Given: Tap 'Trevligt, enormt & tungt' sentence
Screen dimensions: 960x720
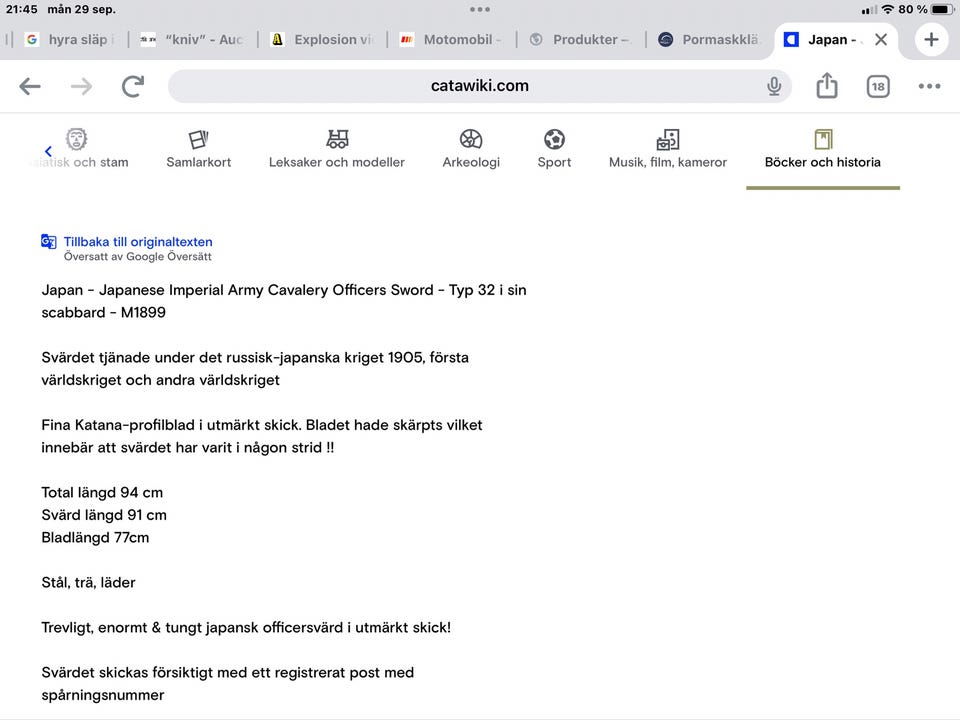Looking at the screenshot, I should coord(246,628).
